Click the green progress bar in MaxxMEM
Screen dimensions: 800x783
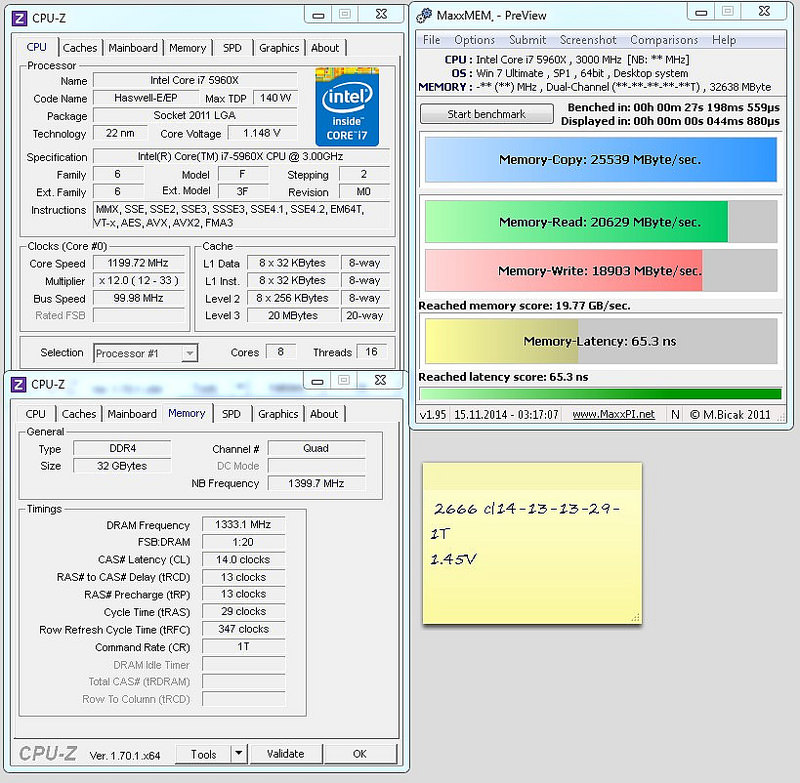point(601,394)
